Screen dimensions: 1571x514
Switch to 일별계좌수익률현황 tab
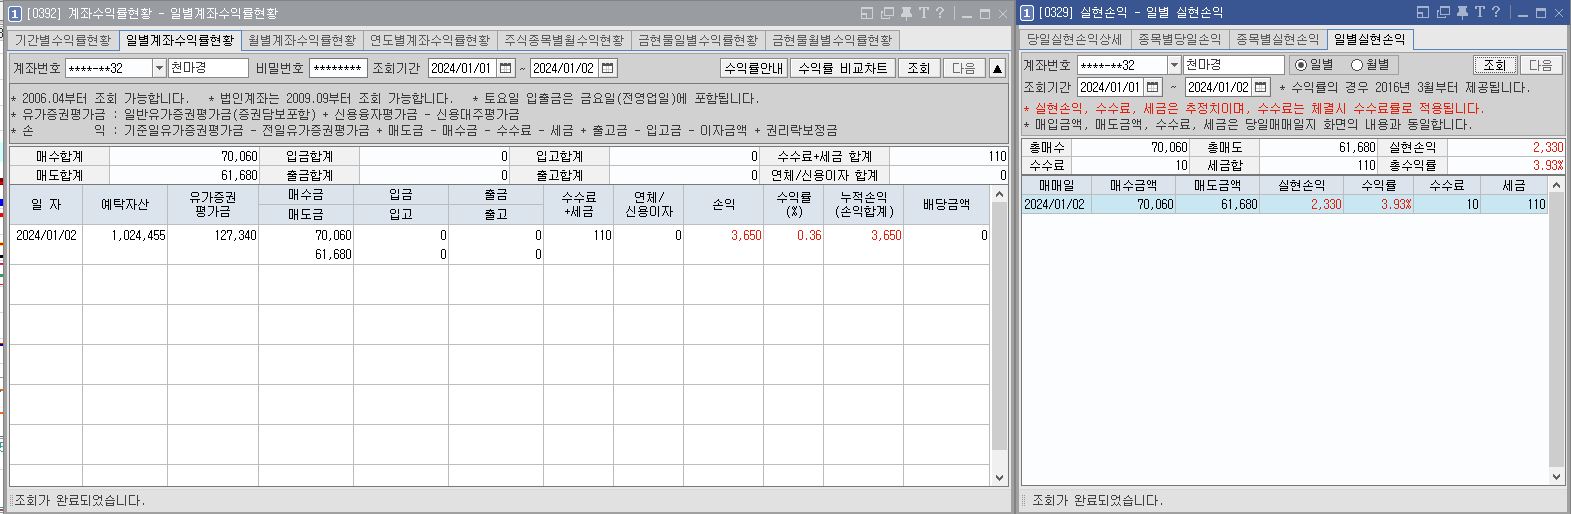pos(180,41)
